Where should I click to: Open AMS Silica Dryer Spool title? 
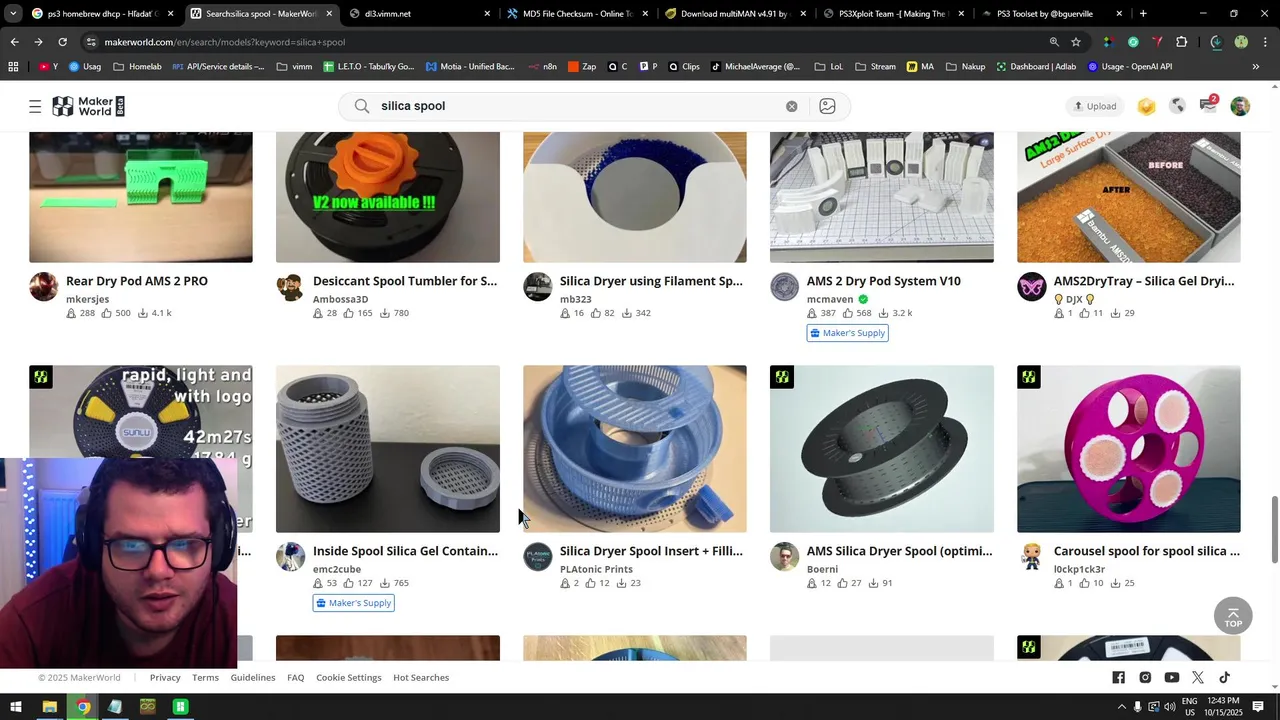(x=900, y=551)
